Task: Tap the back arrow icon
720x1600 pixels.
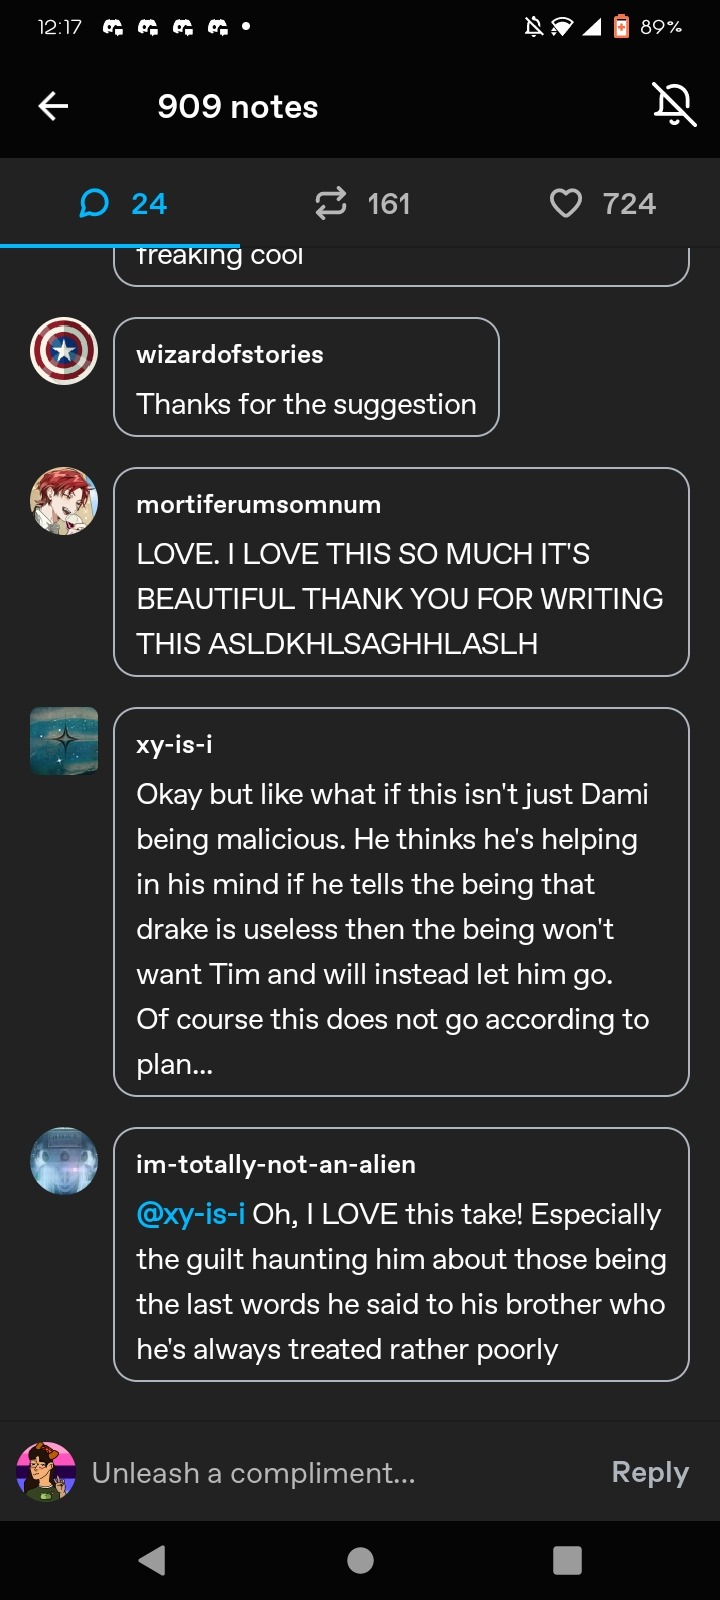Action: click(53, 106)
